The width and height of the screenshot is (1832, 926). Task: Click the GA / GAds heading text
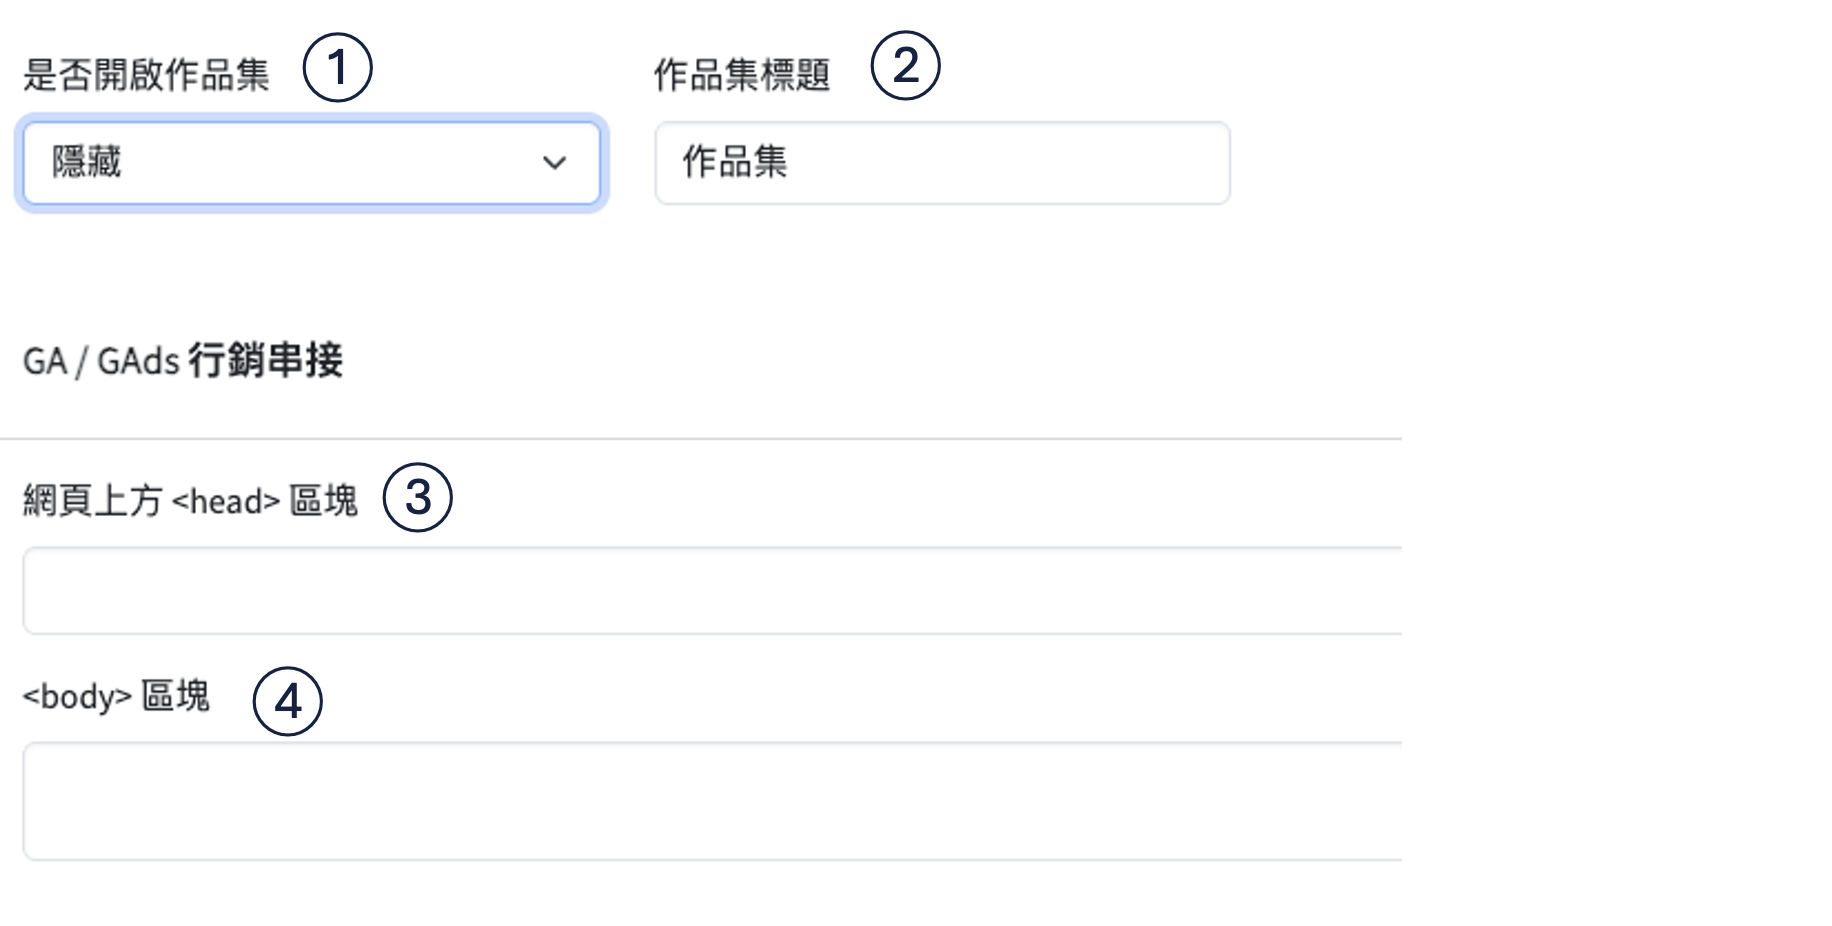[x=101, y=361]
